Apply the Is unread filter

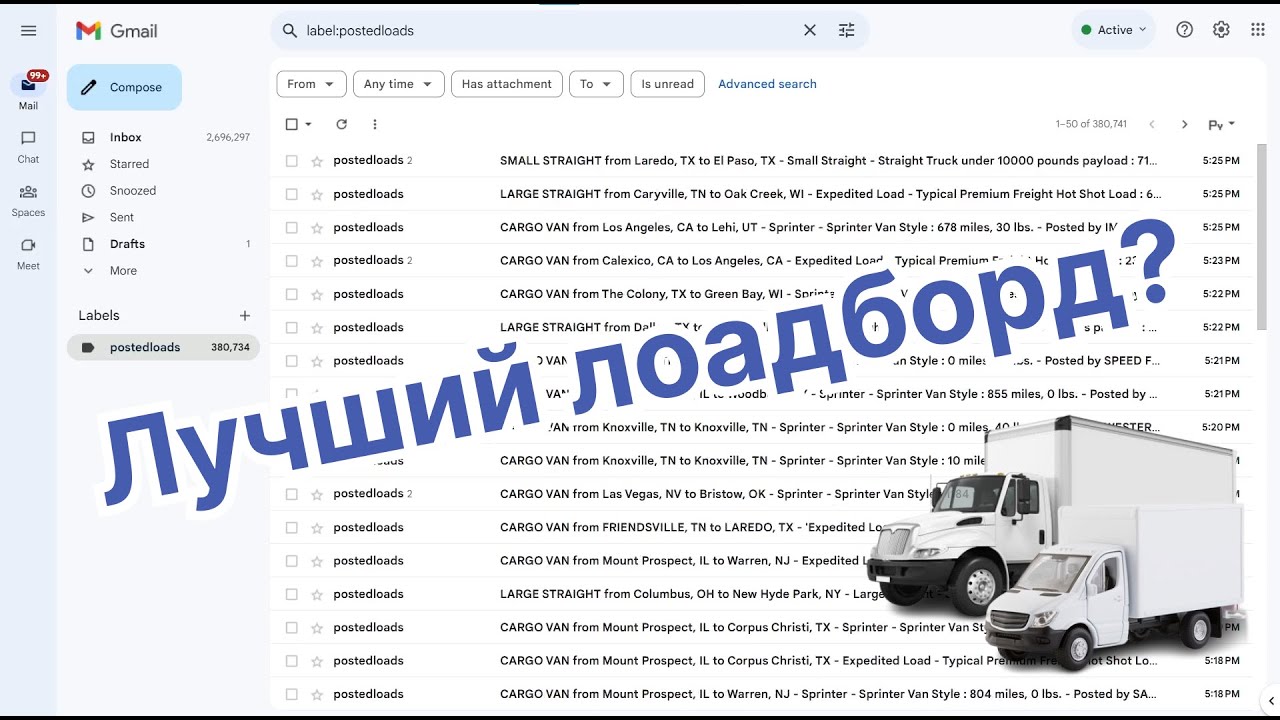(x=667, y=84)
